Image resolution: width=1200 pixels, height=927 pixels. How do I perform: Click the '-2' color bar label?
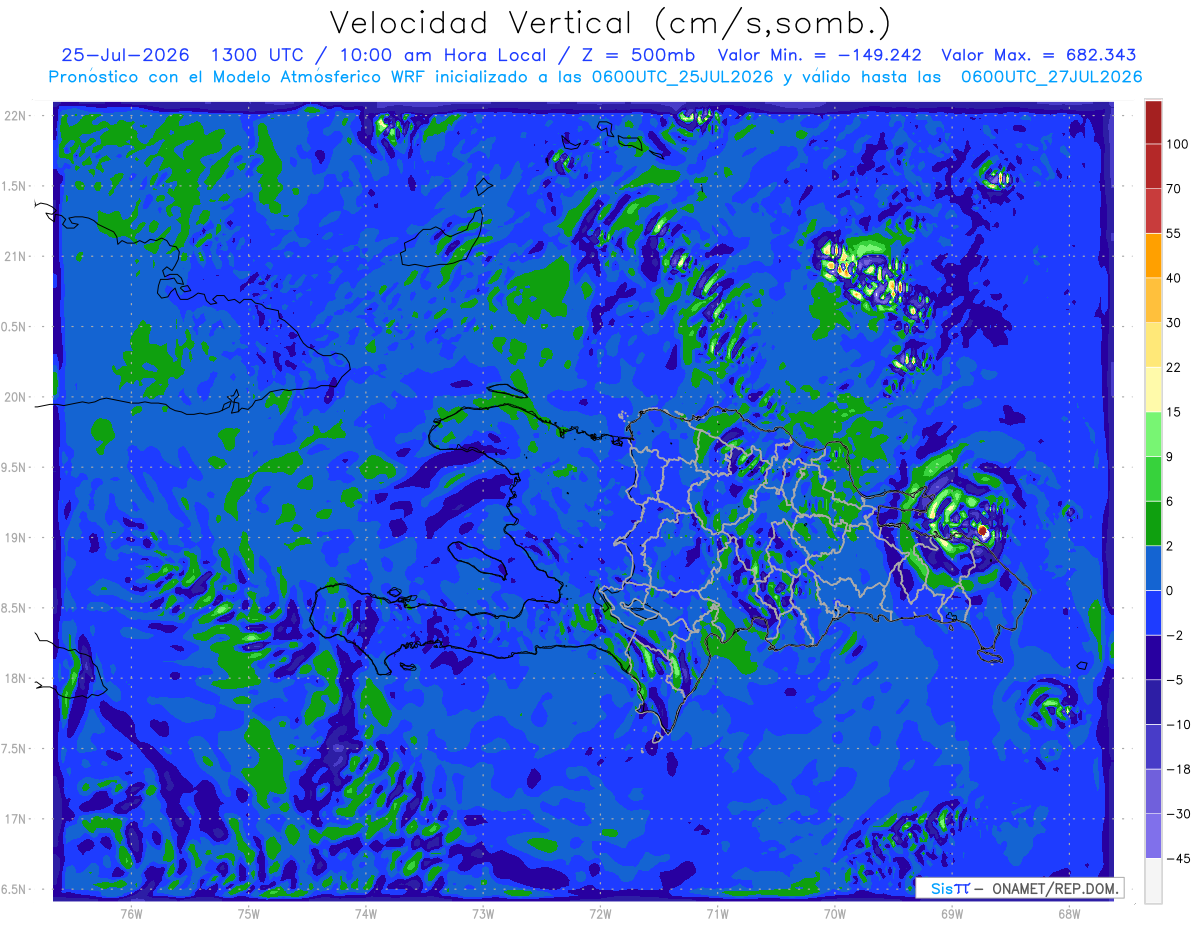[1174, 635]
